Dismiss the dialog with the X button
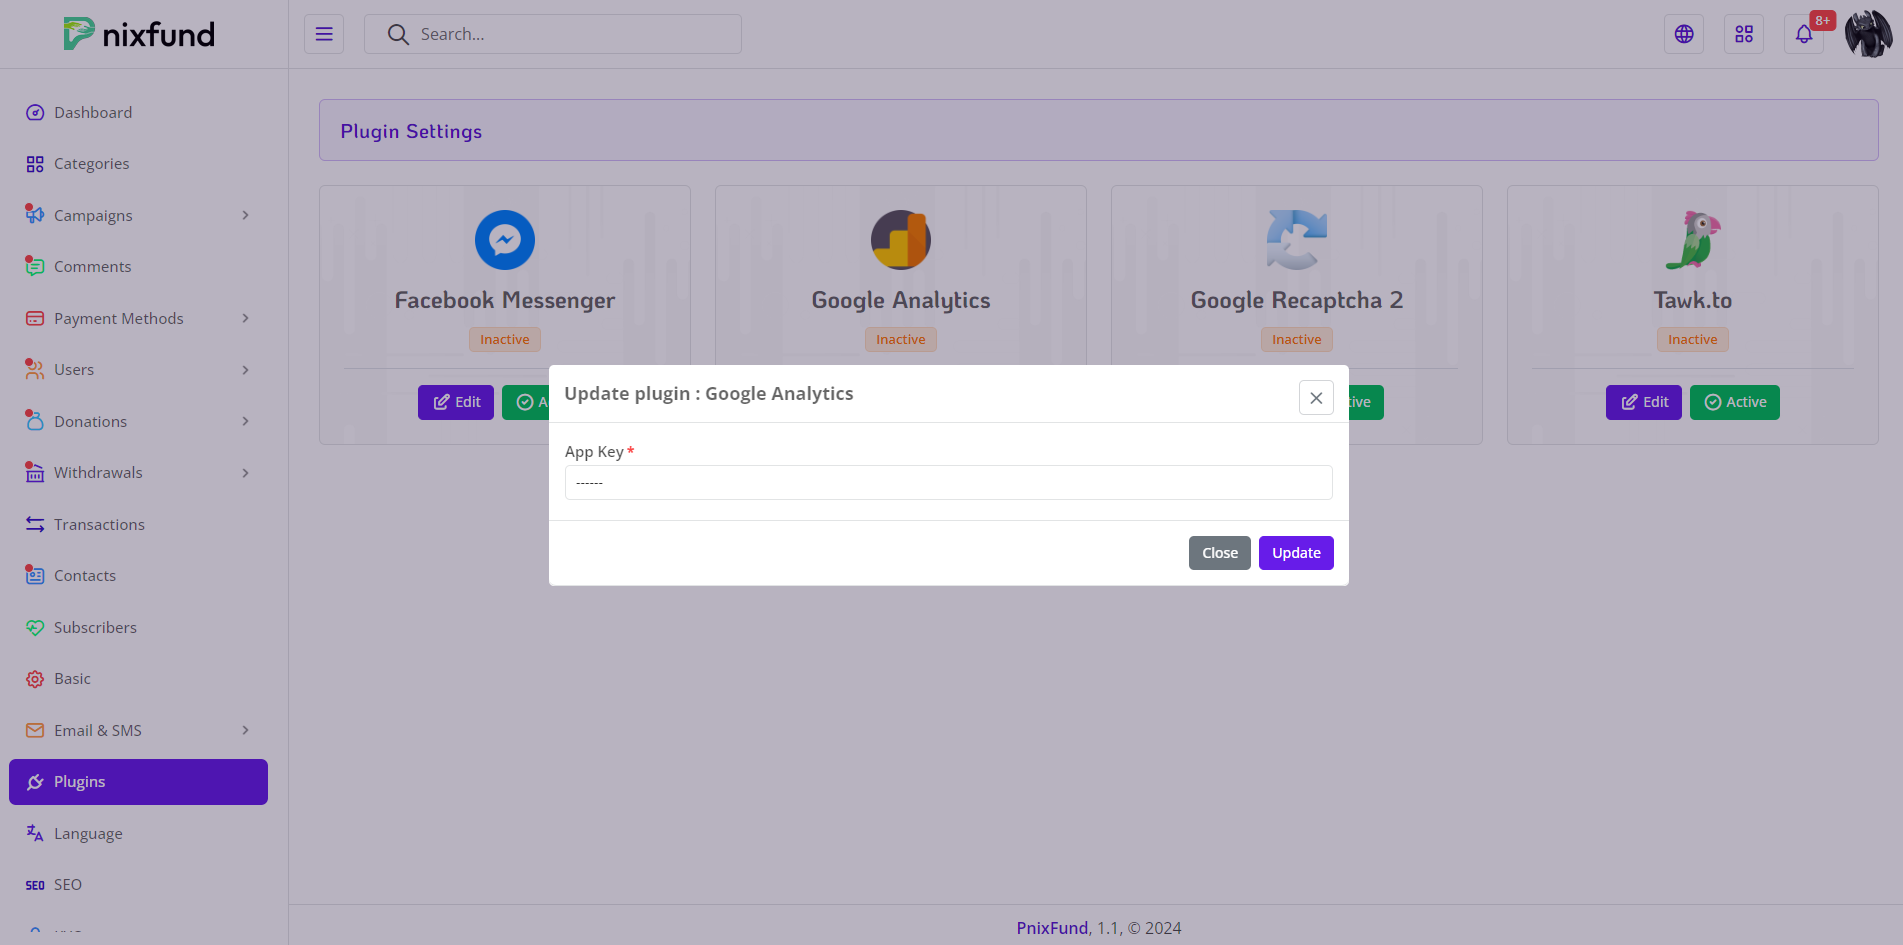Screen dimensions: 1903x945 [1316, 398]
